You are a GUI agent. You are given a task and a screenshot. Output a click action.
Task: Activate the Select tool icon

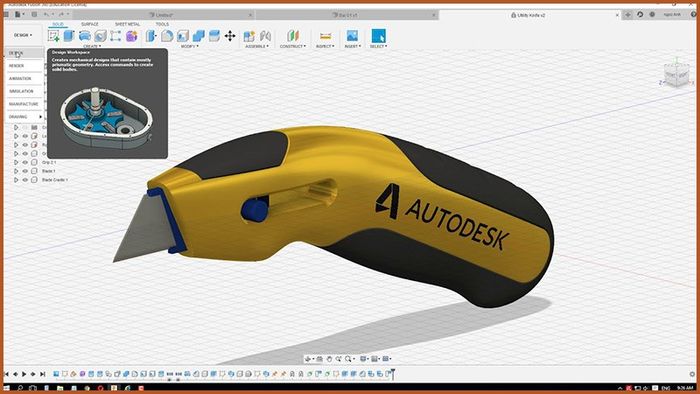coord(379,36)
